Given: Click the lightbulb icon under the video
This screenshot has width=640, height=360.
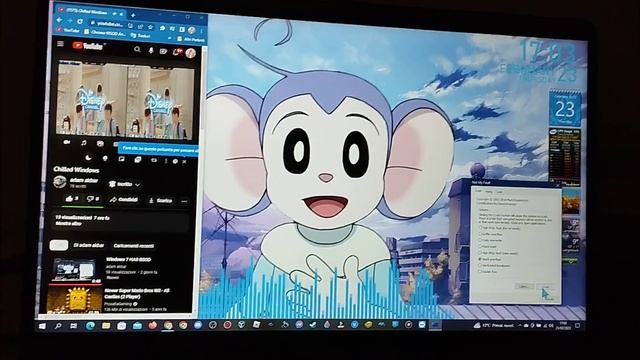Looking at the screenshot, I should click(x=105, y=158).
